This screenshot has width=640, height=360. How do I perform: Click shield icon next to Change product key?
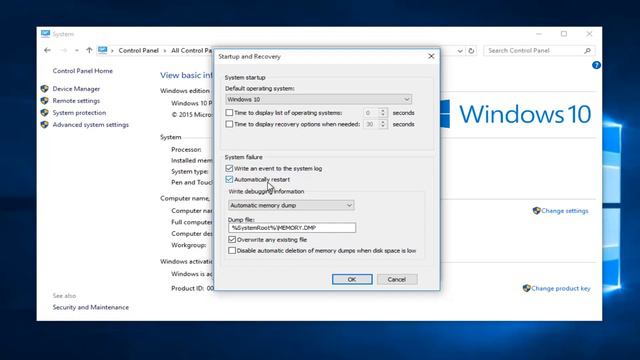pos(527,288)
